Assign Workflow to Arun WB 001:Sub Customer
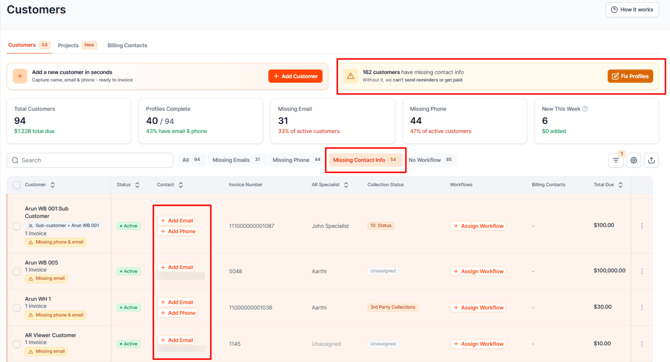 pyautogui.click(x=478, y=226)
